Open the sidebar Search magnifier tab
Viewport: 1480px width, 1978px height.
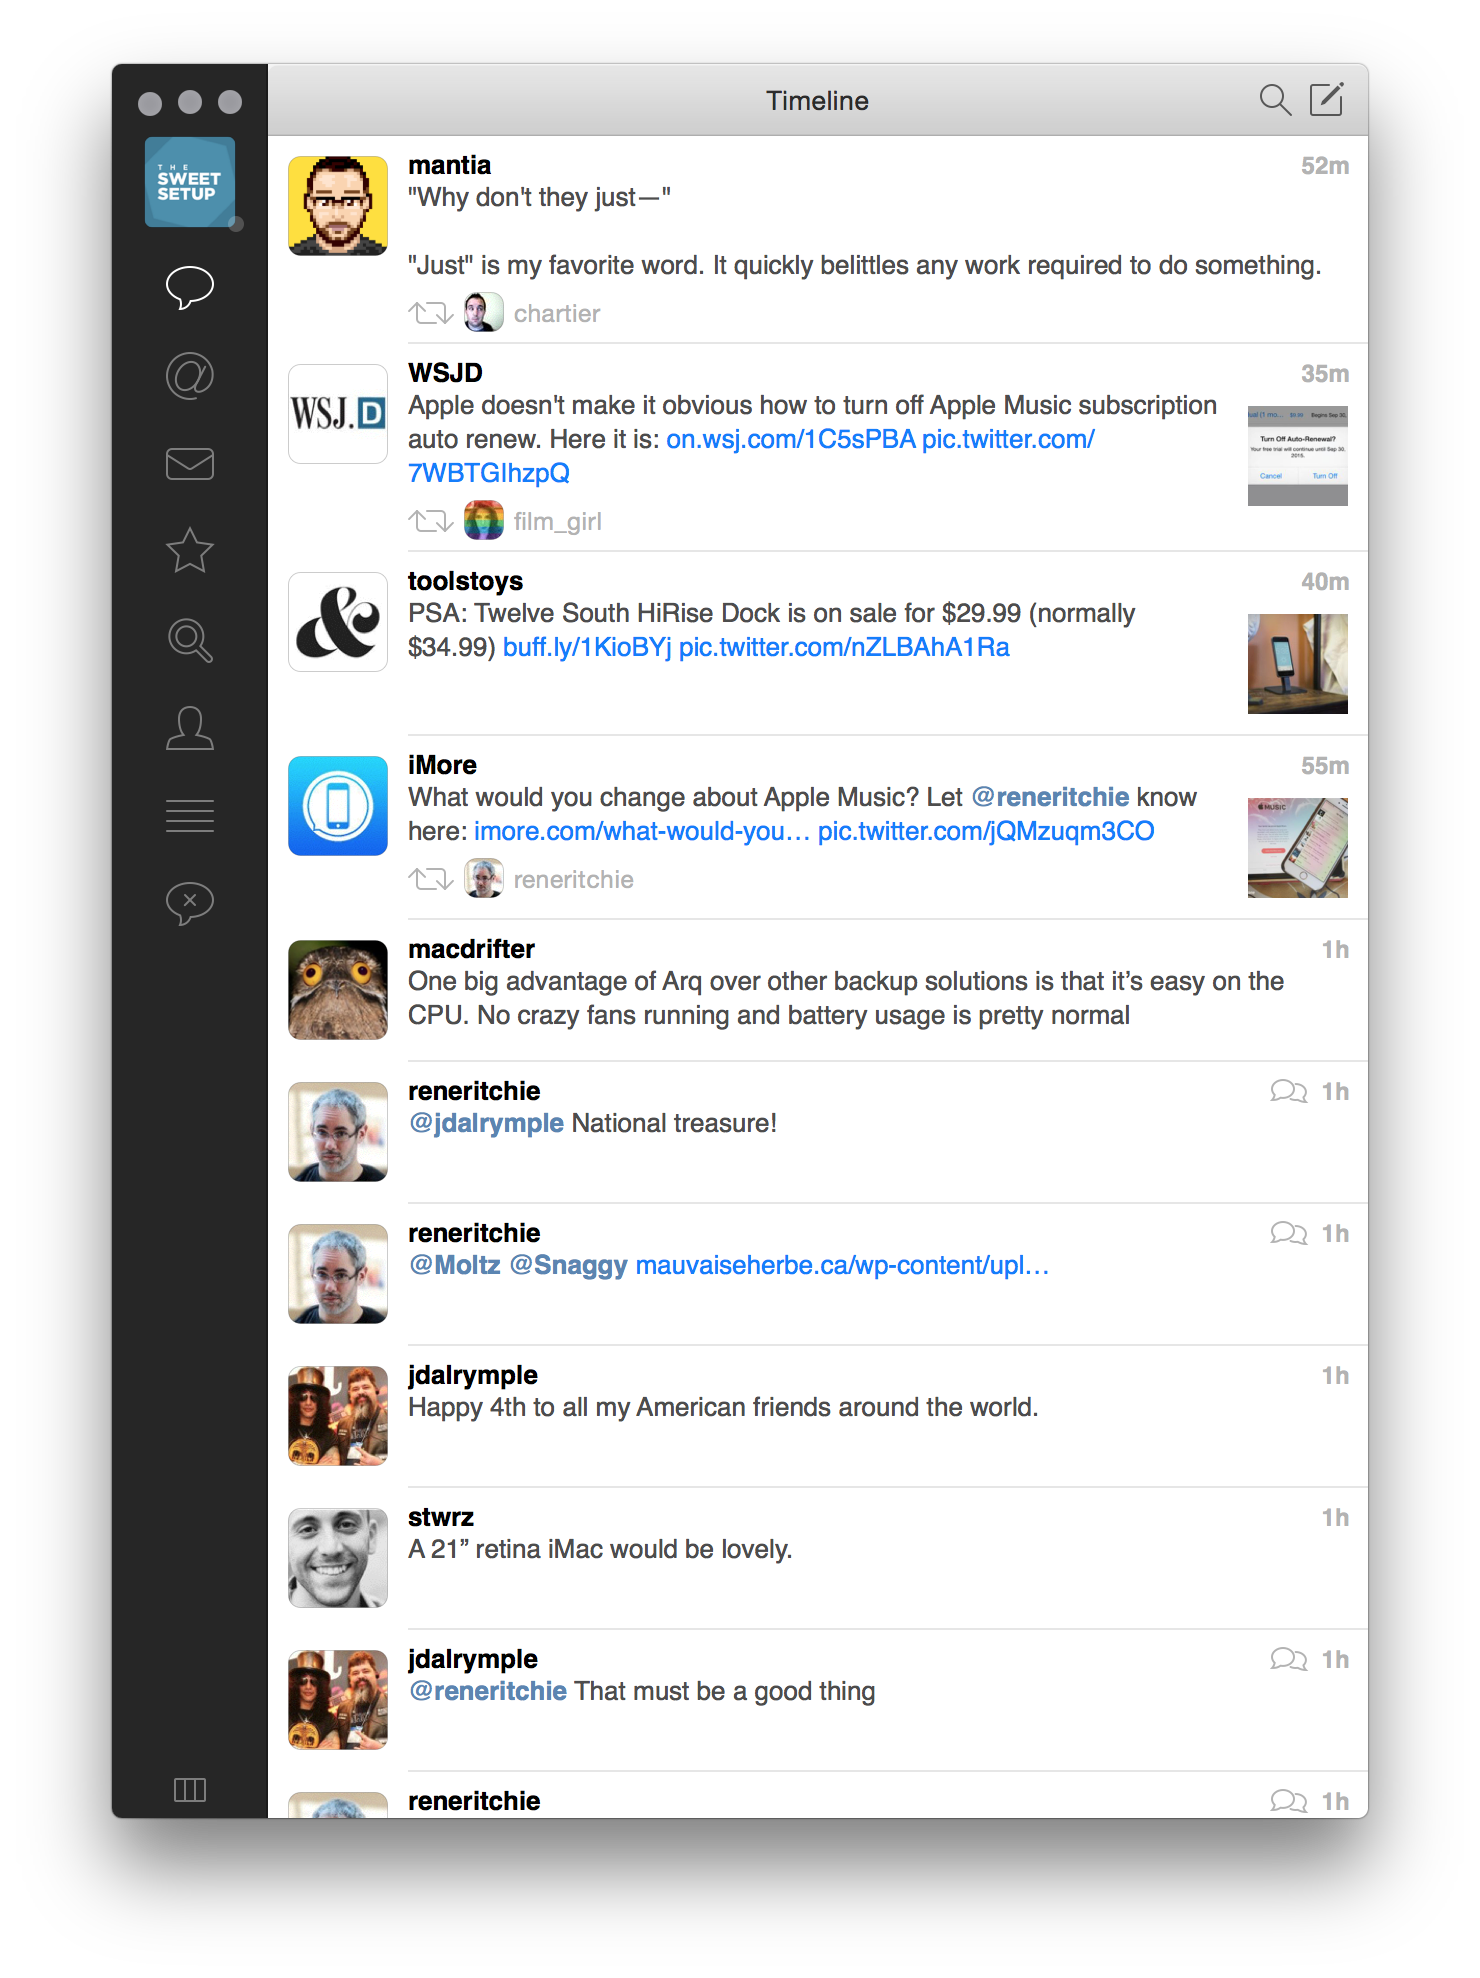(x=189, y=640)
